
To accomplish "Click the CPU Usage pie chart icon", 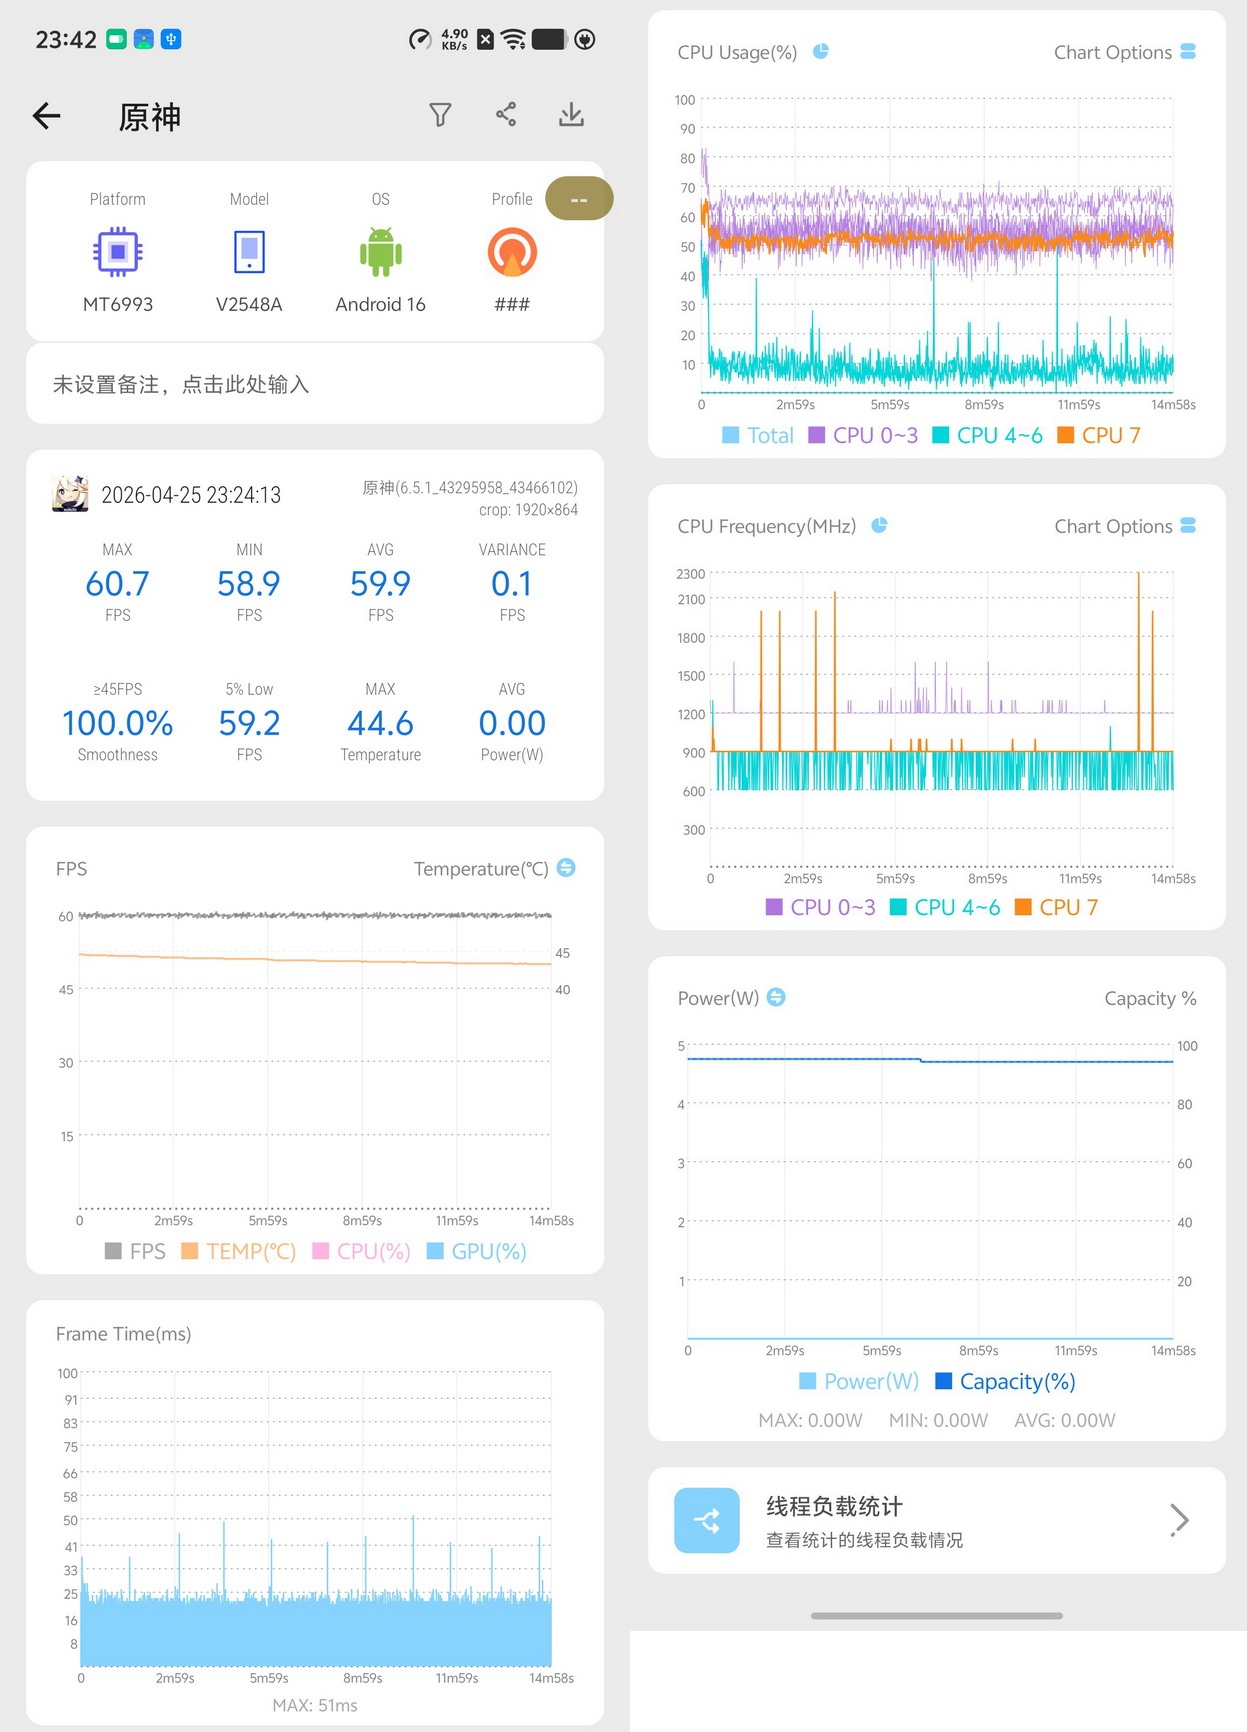I will [x=821, y=51].
